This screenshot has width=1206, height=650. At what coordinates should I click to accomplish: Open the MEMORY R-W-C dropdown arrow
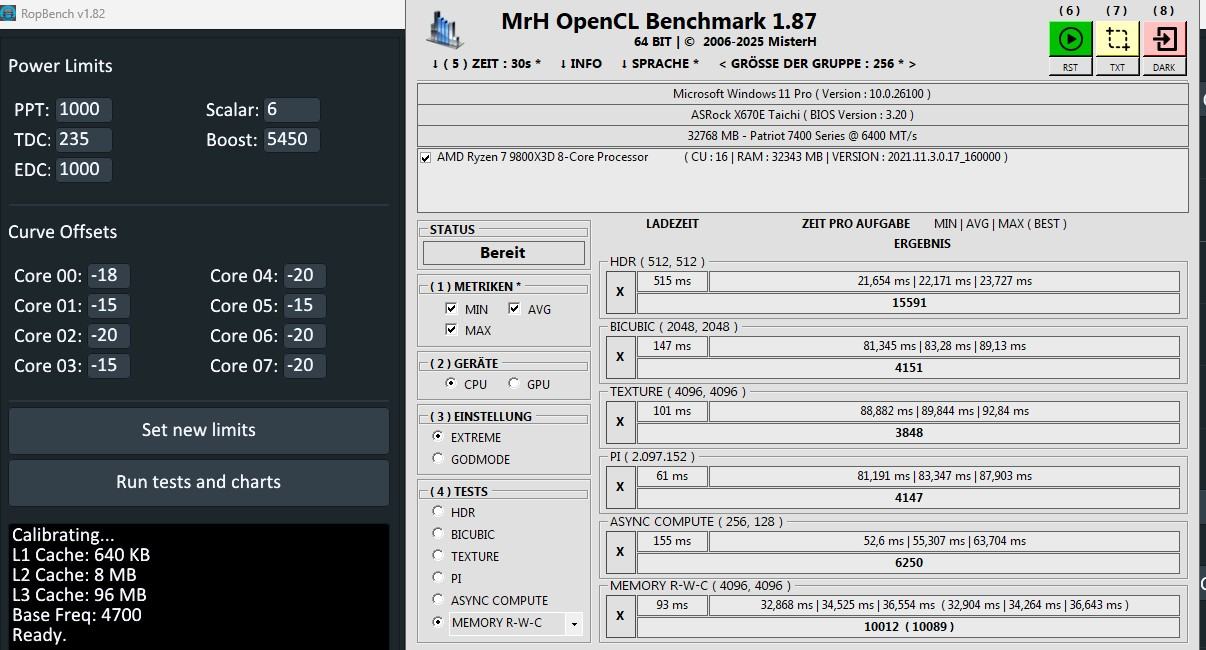(574, 624)
